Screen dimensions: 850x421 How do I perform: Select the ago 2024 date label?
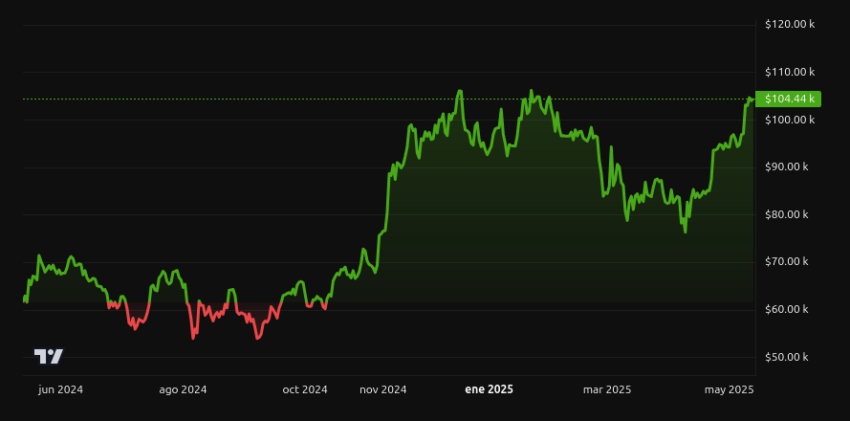click(x=183, y=390)
